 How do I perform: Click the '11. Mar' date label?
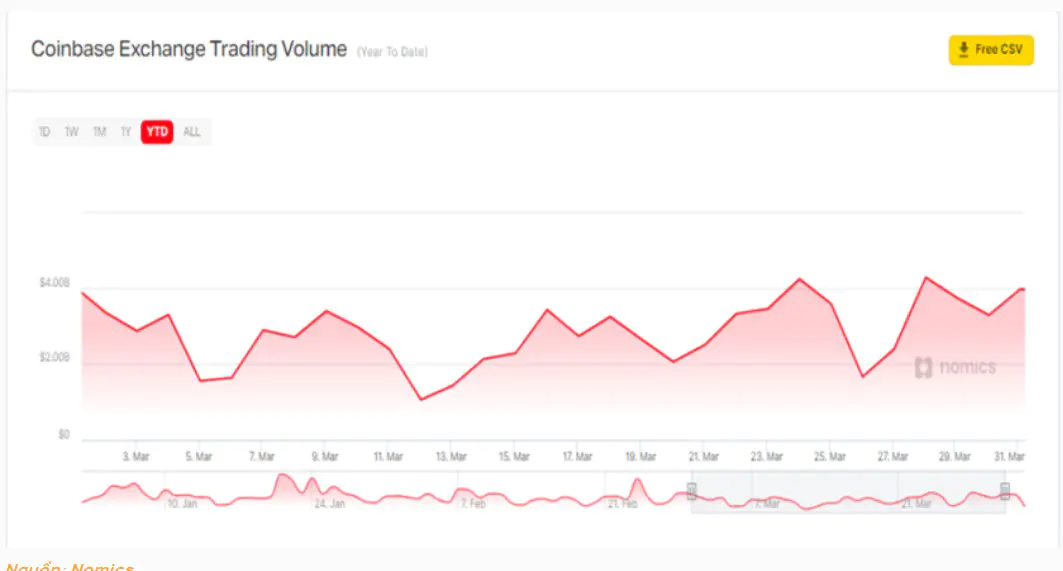(x=388, y=456)
